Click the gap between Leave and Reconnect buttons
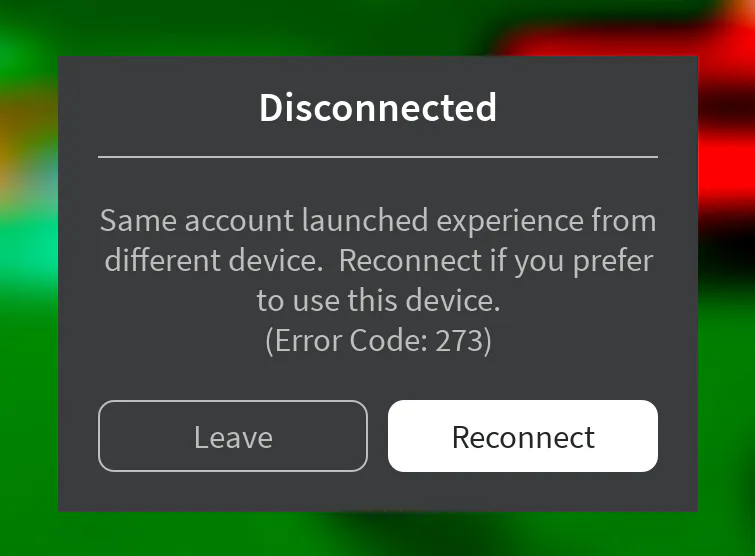Image resolution: width=755 pixels, height=556 pixels. pyautogui.click(x=378, y=436)
